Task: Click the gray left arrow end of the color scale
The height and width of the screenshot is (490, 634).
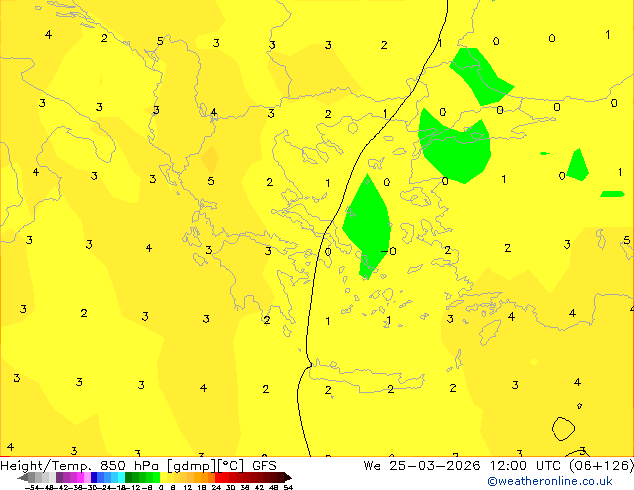Action: point(23,478)
